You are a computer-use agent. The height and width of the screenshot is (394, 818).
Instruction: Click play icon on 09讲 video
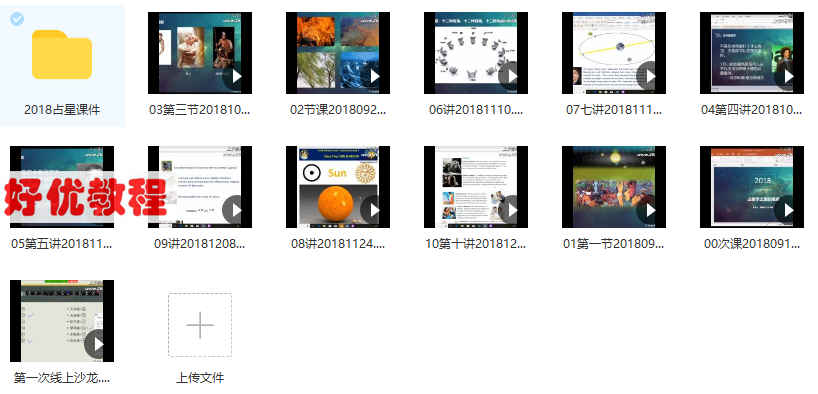(236, 210)
